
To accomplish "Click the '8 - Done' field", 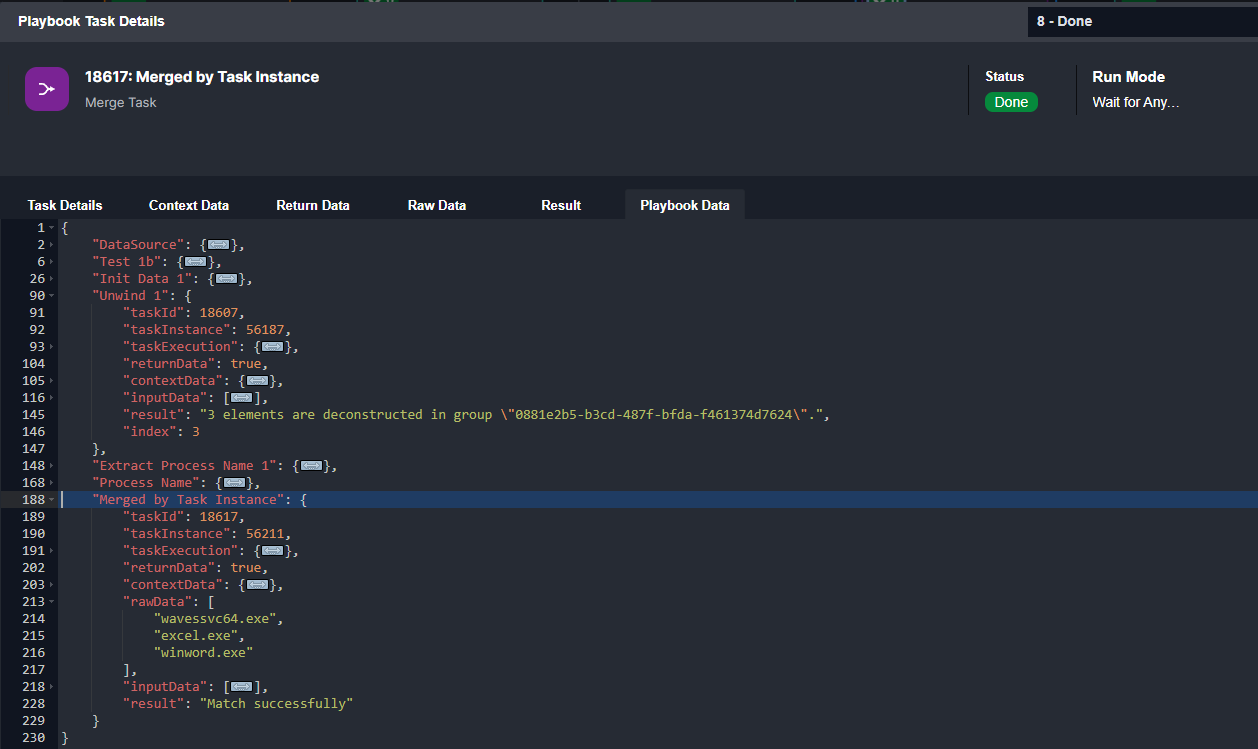I will pyautogui.click(x=1142, y=21).
